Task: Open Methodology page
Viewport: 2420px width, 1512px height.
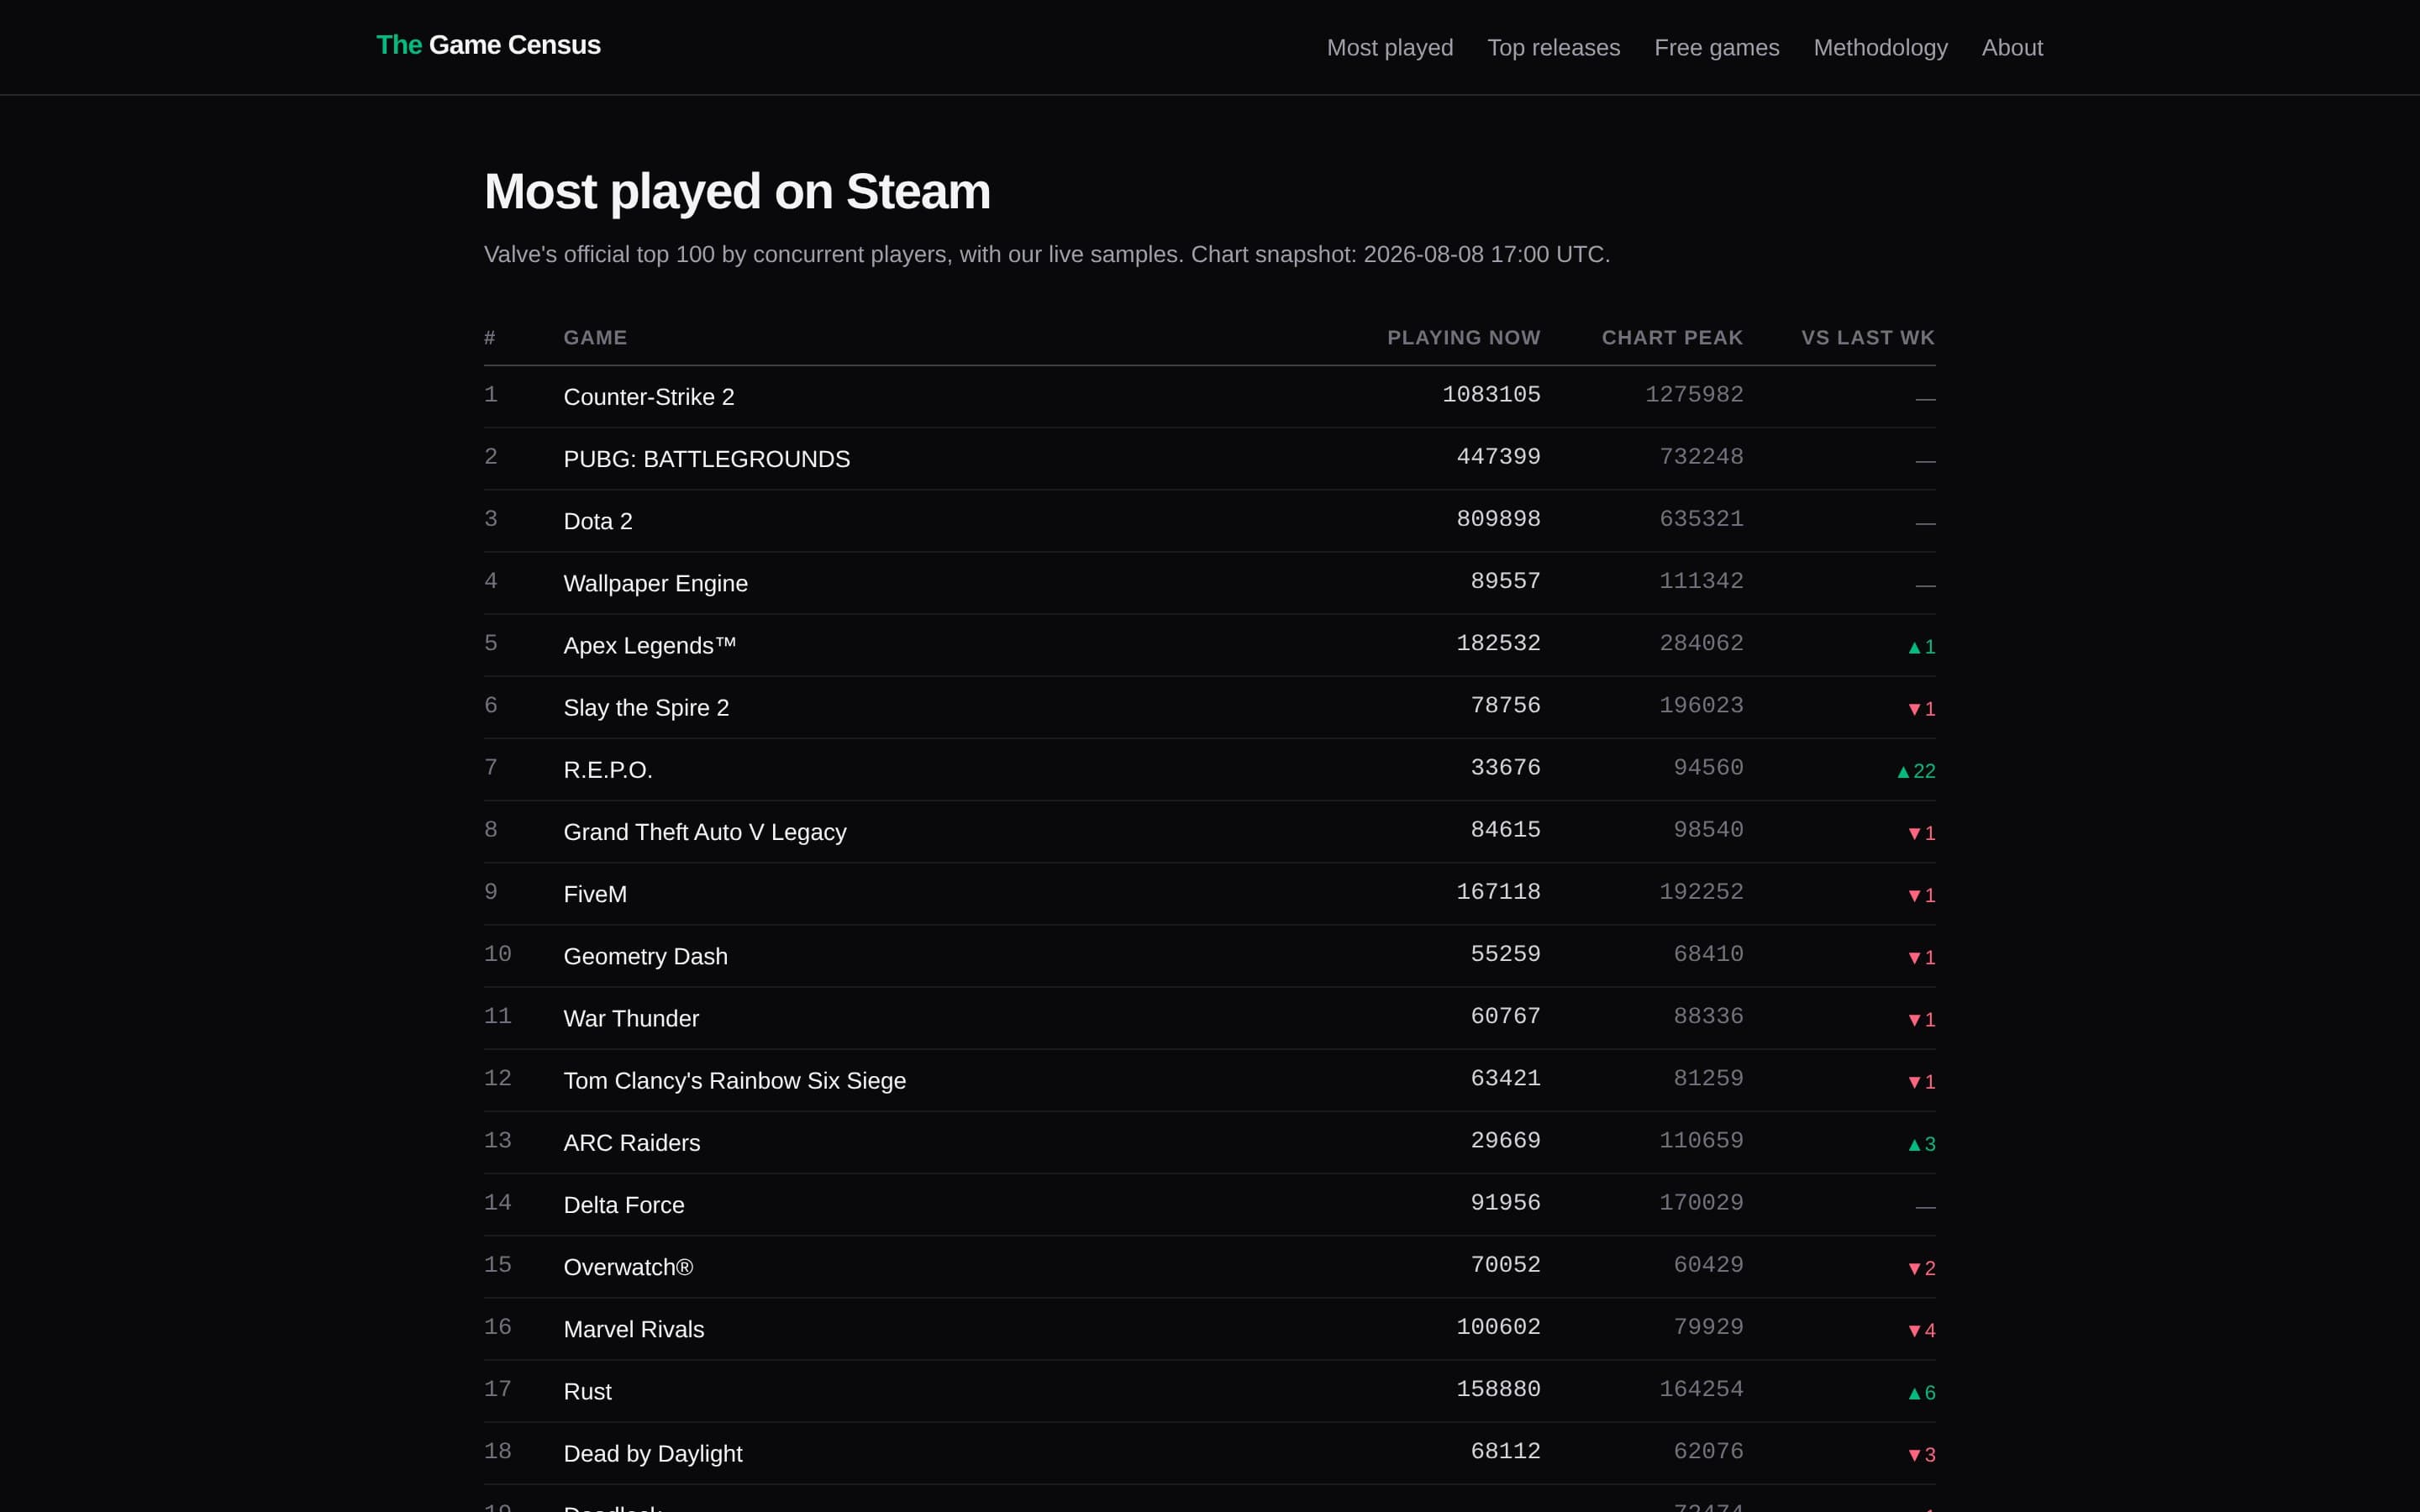Action: 1881,48
